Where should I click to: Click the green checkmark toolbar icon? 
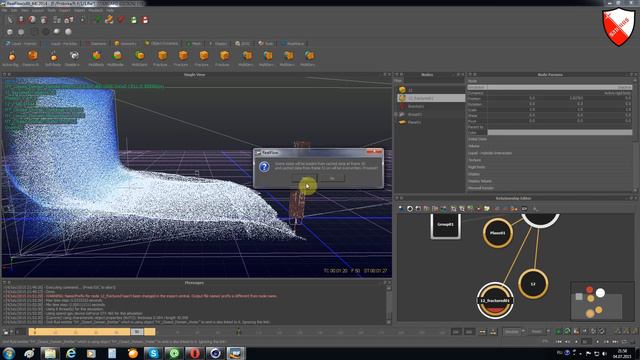point(98,20)
